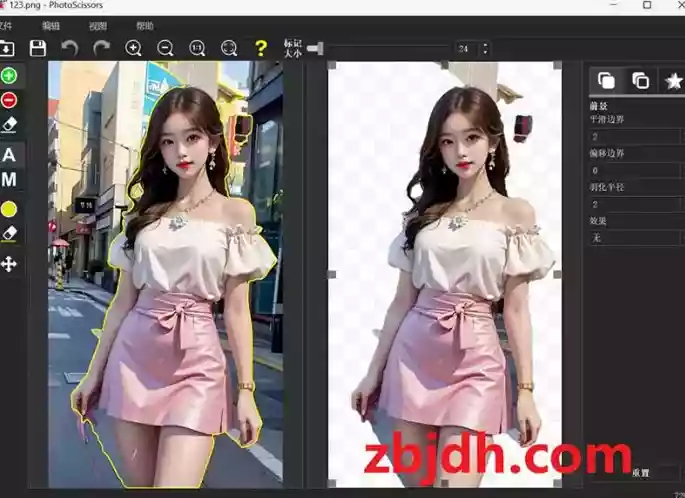Viewport: 685px width, 498px height.
Task: Switch to the foreground tab in the right panel
Action: tap(606, 80)
